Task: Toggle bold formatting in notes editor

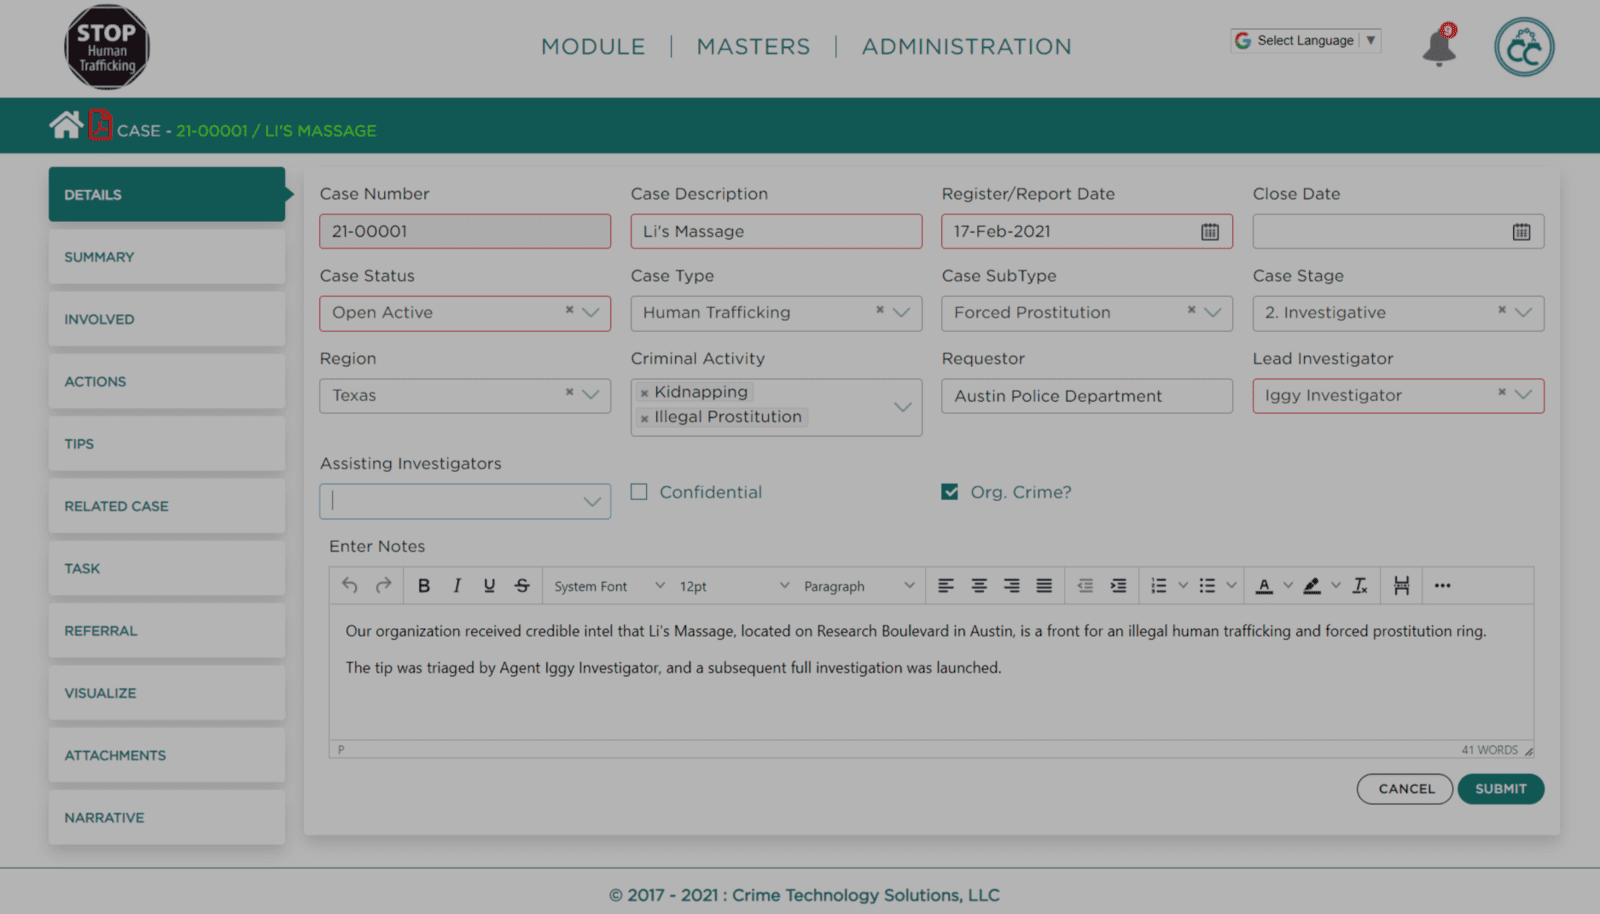Action: [x=424, y=586]
